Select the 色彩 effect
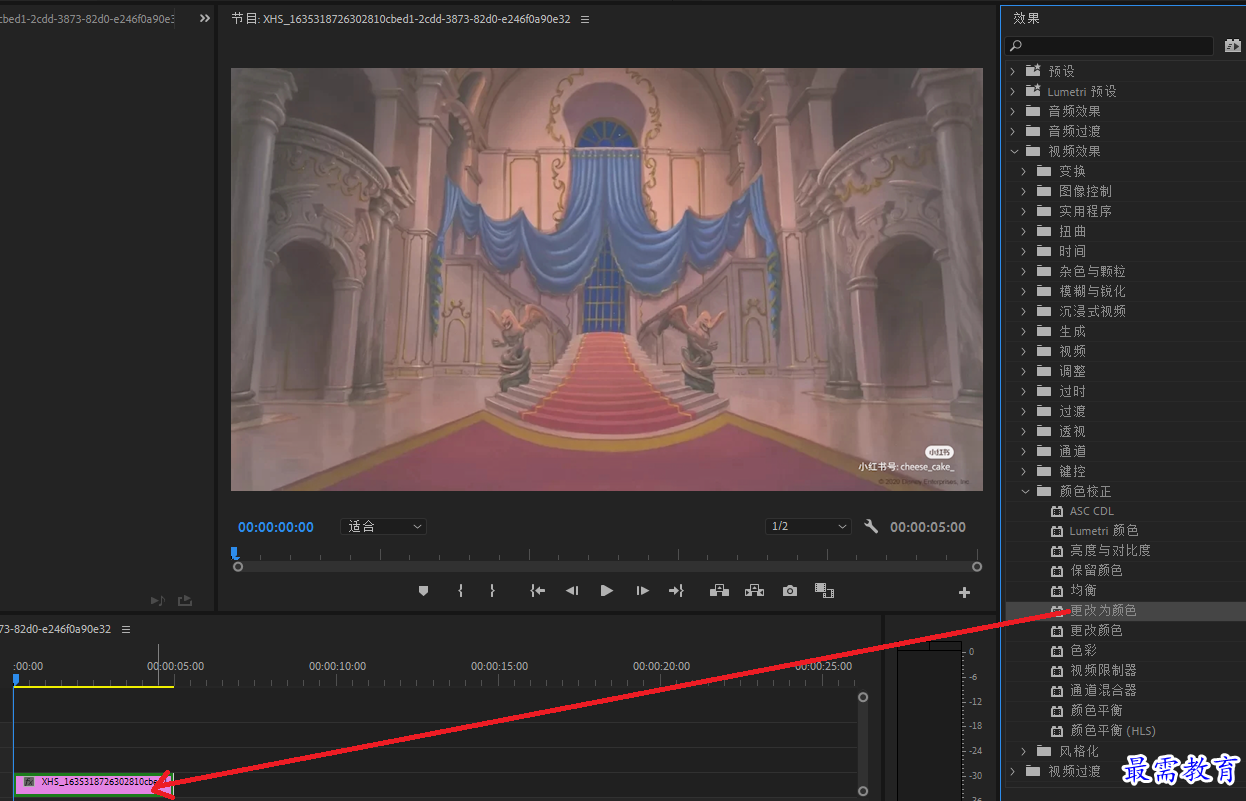Viewport: 1246px width, 801px height. [1083, 651]
